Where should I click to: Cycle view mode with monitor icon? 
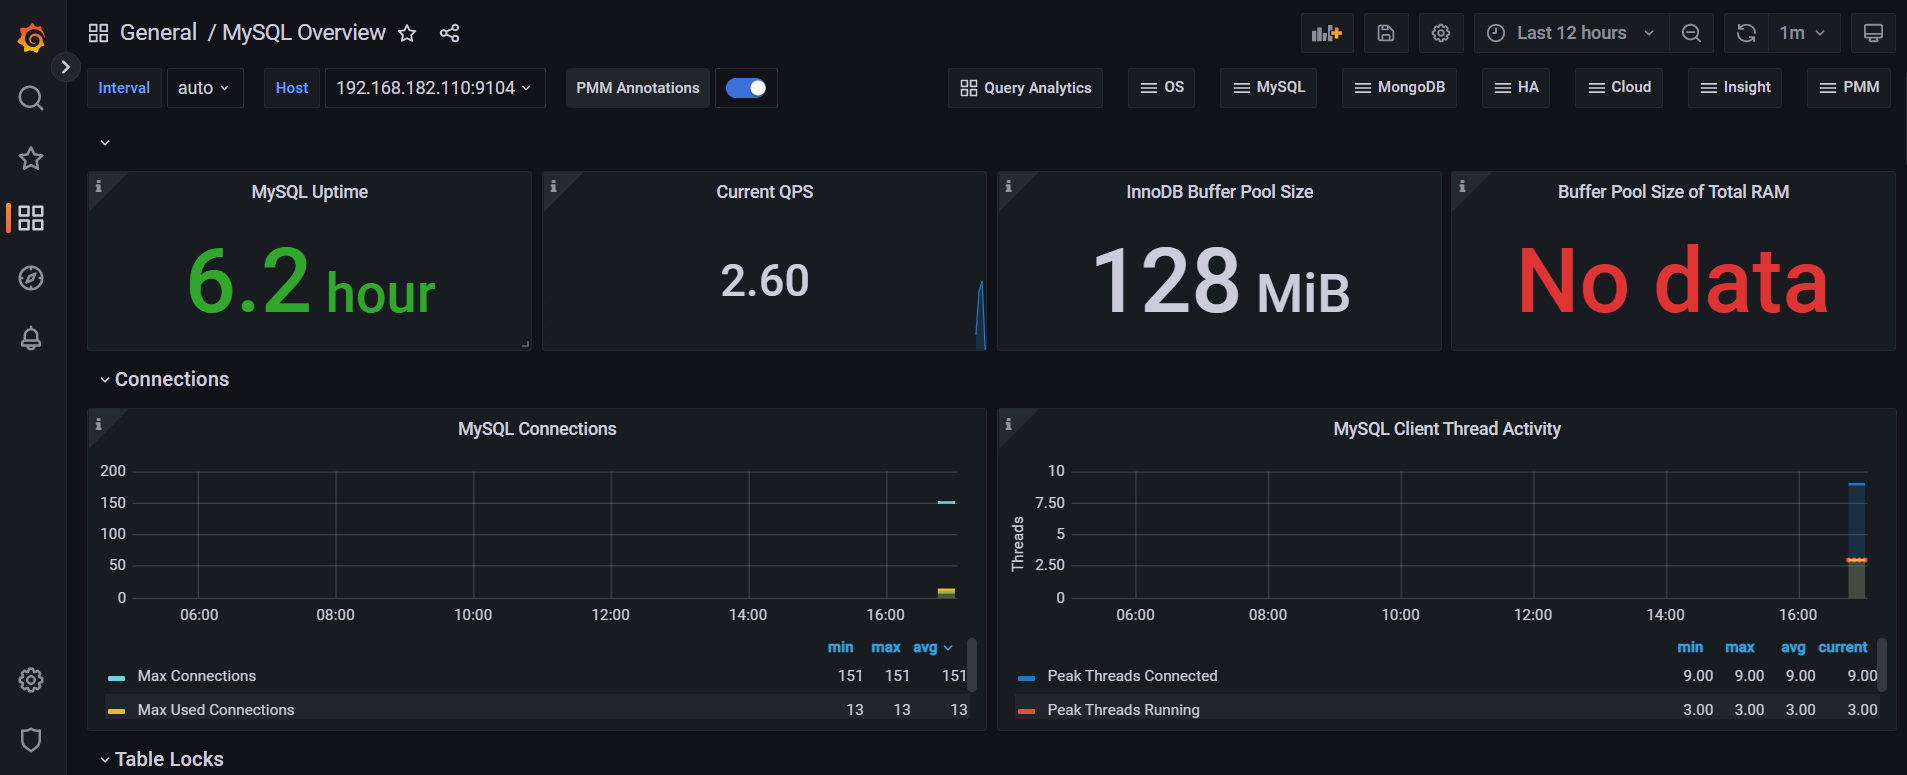click(1873, 33)
